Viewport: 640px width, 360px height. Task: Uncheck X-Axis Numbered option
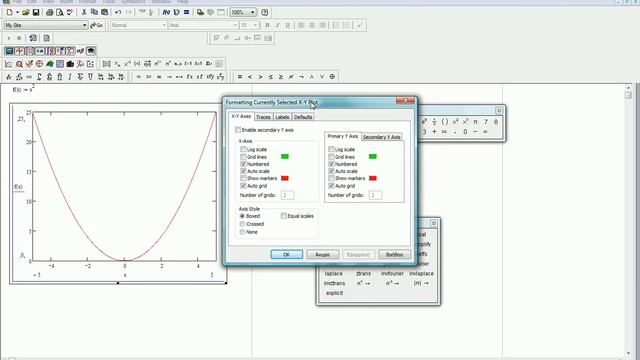(x=243, y=164)
